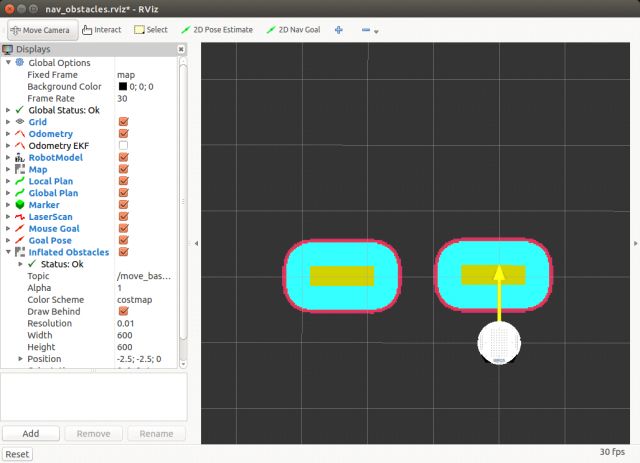Image resolution: width=640 pixels, height=463 pixels.
Task: Pick the 2D Pose Estimate tool
Action: click(216, 30)
